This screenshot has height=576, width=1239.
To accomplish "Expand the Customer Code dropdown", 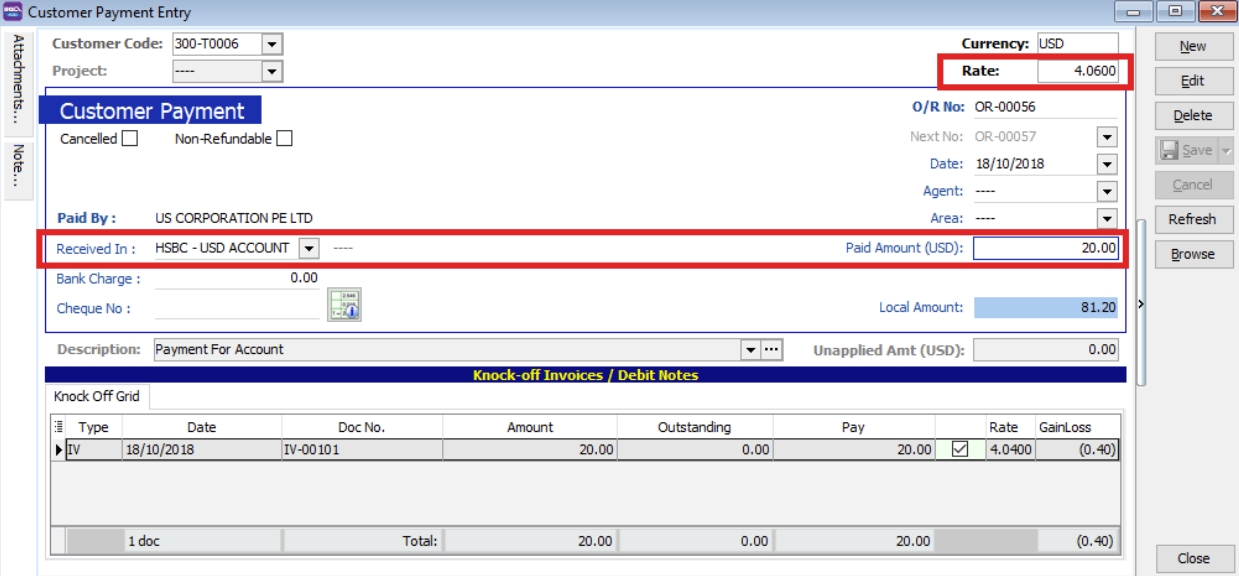I will point(272,44).
